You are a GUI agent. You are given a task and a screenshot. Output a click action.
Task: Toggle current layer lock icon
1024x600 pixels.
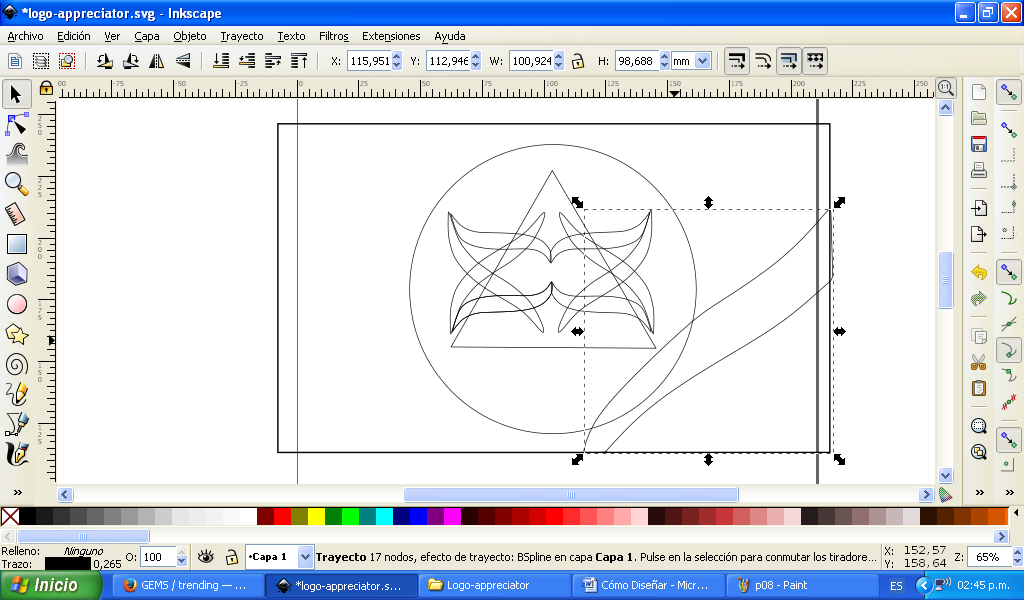tap(231, 556)
